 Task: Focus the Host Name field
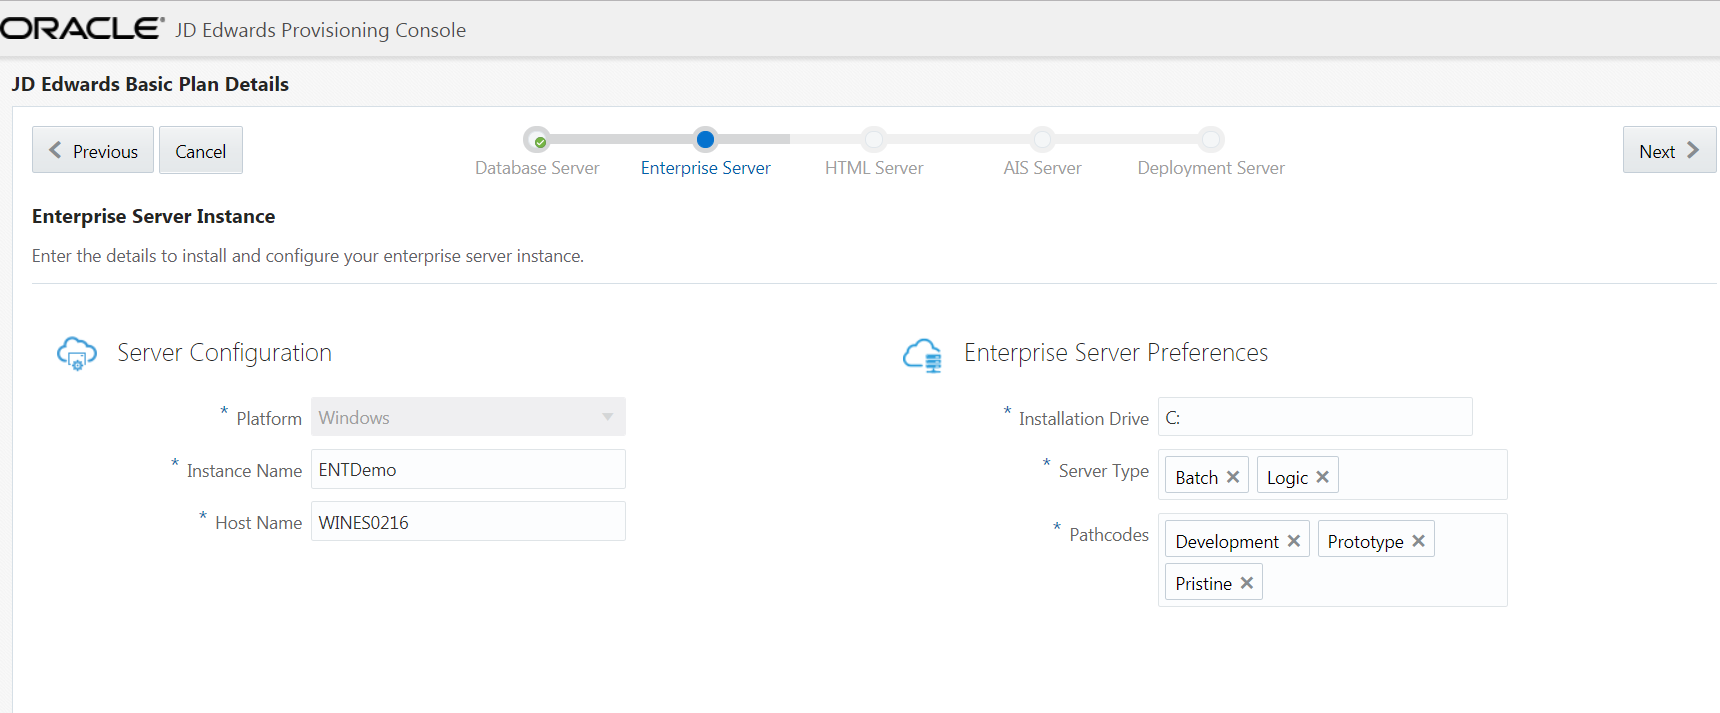[x=468, y=521]
